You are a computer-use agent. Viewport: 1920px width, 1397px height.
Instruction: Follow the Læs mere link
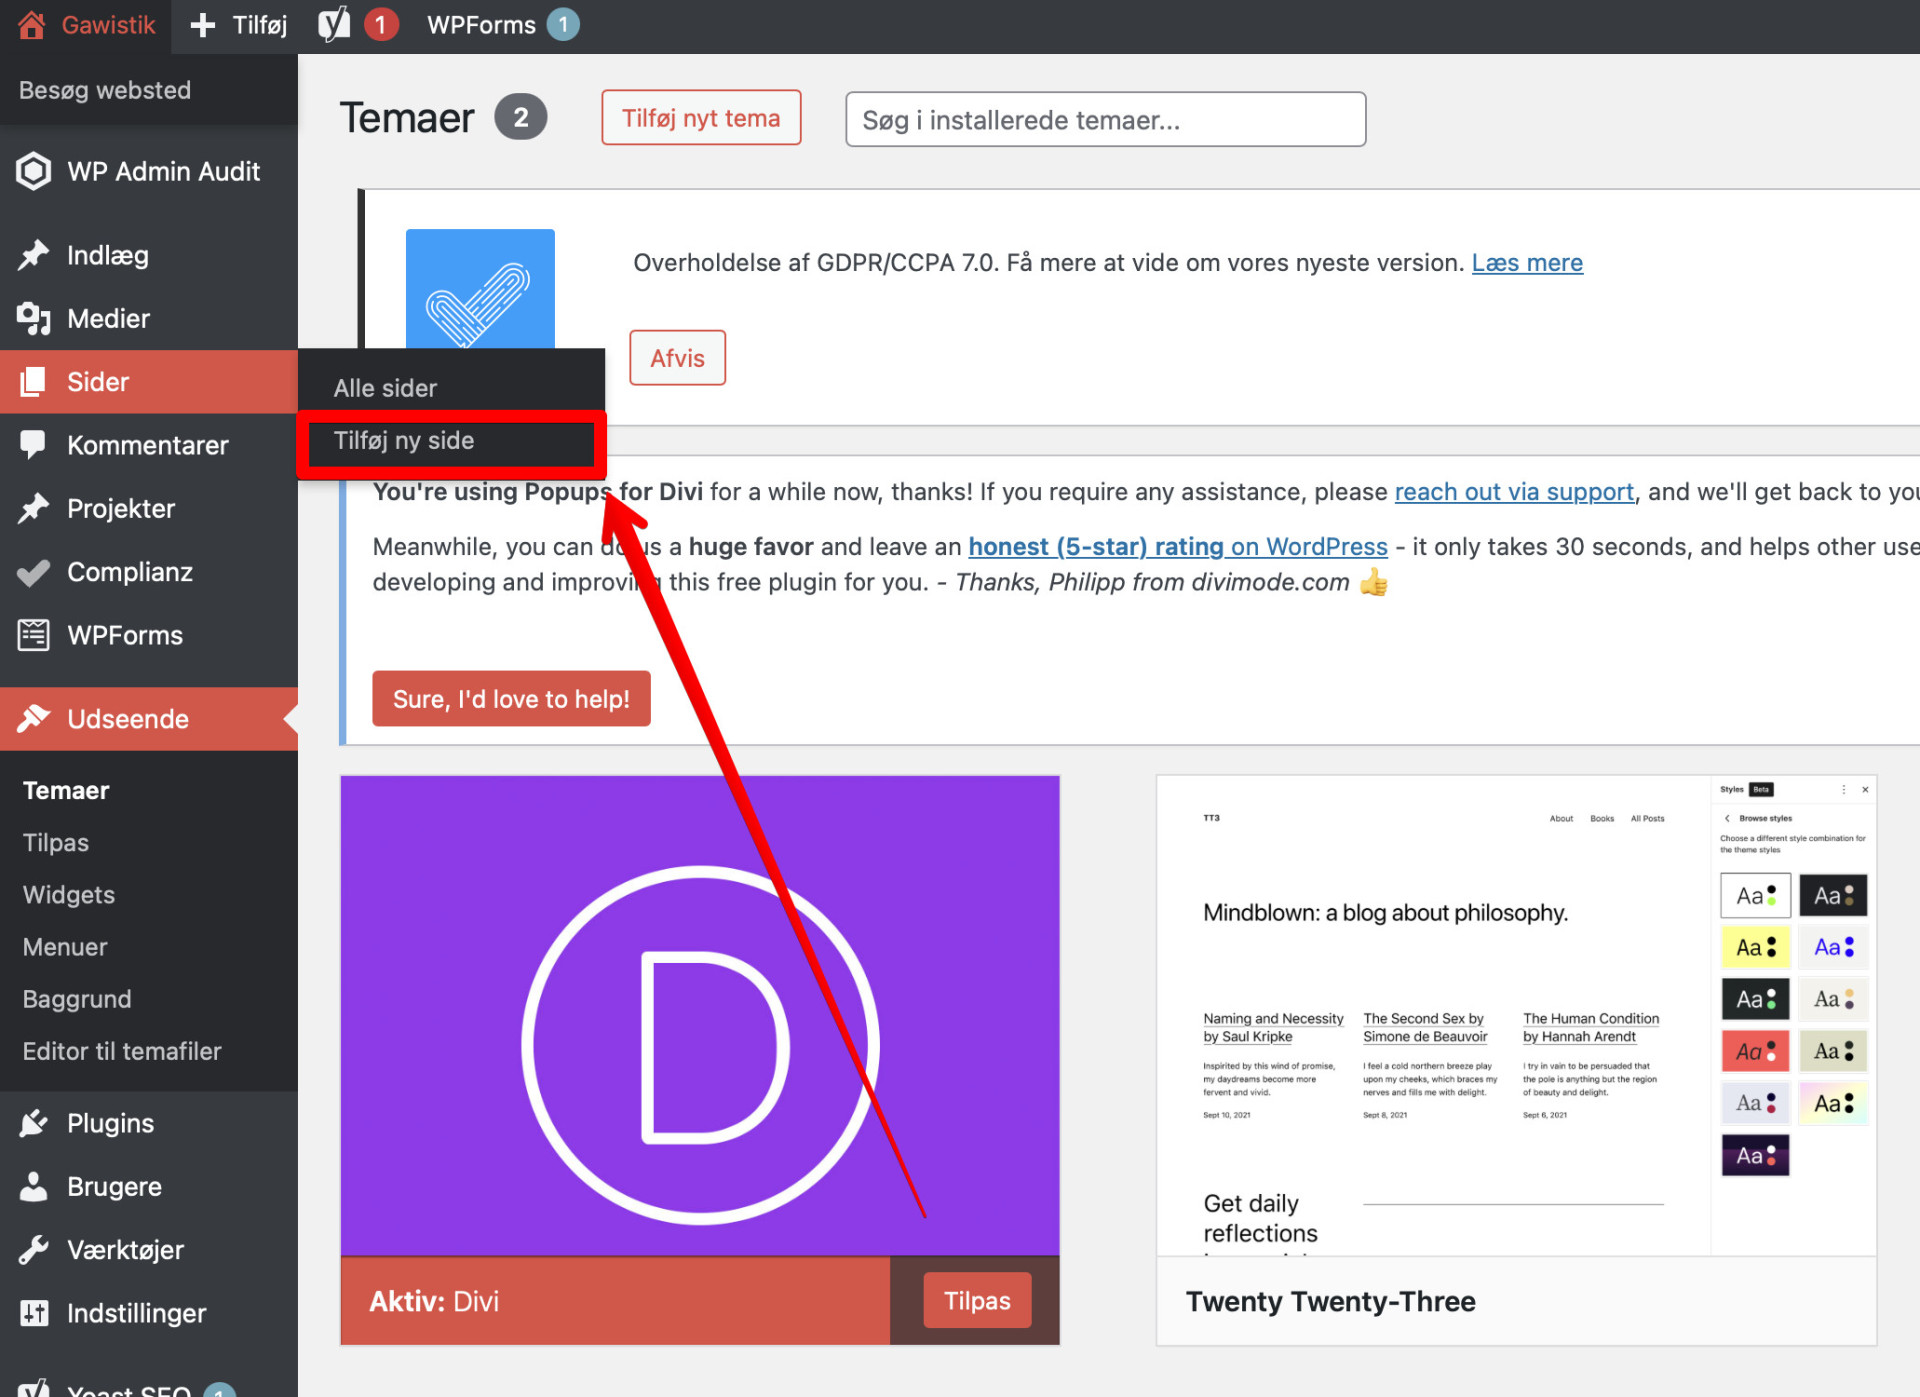coord(1527,263)
